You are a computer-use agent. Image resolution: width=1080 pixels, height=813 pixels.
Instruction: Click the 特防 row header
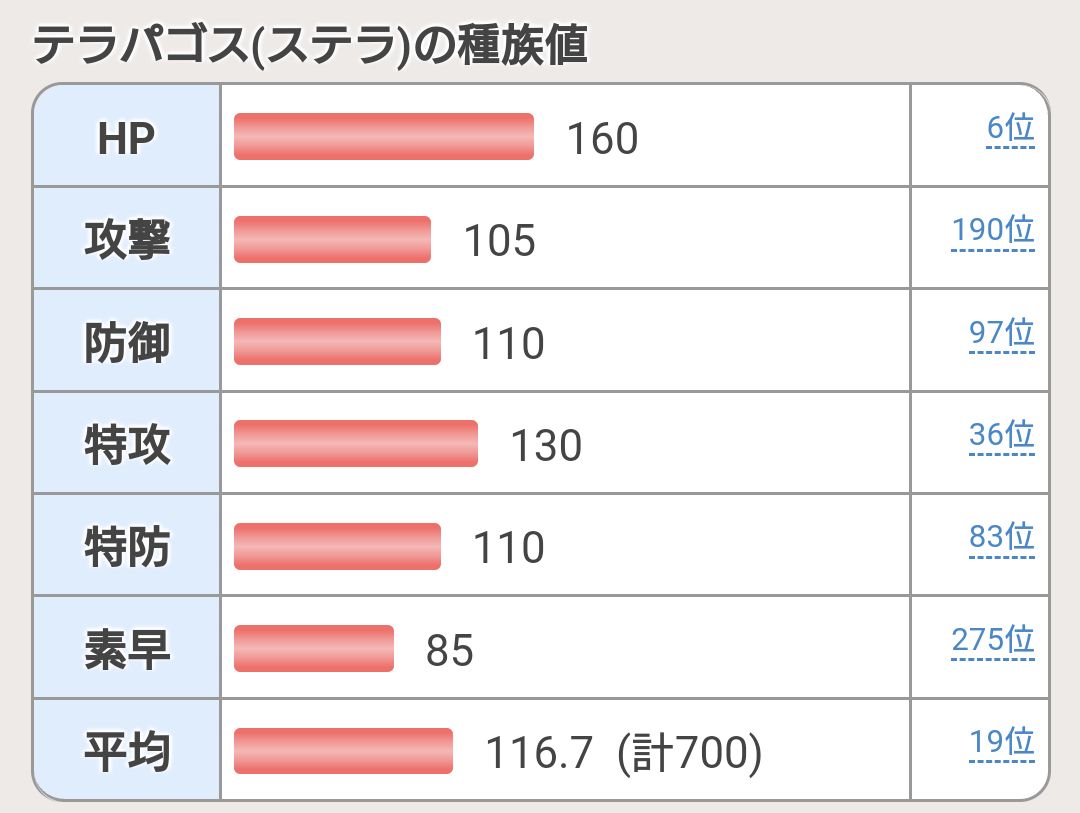point(126,547)
